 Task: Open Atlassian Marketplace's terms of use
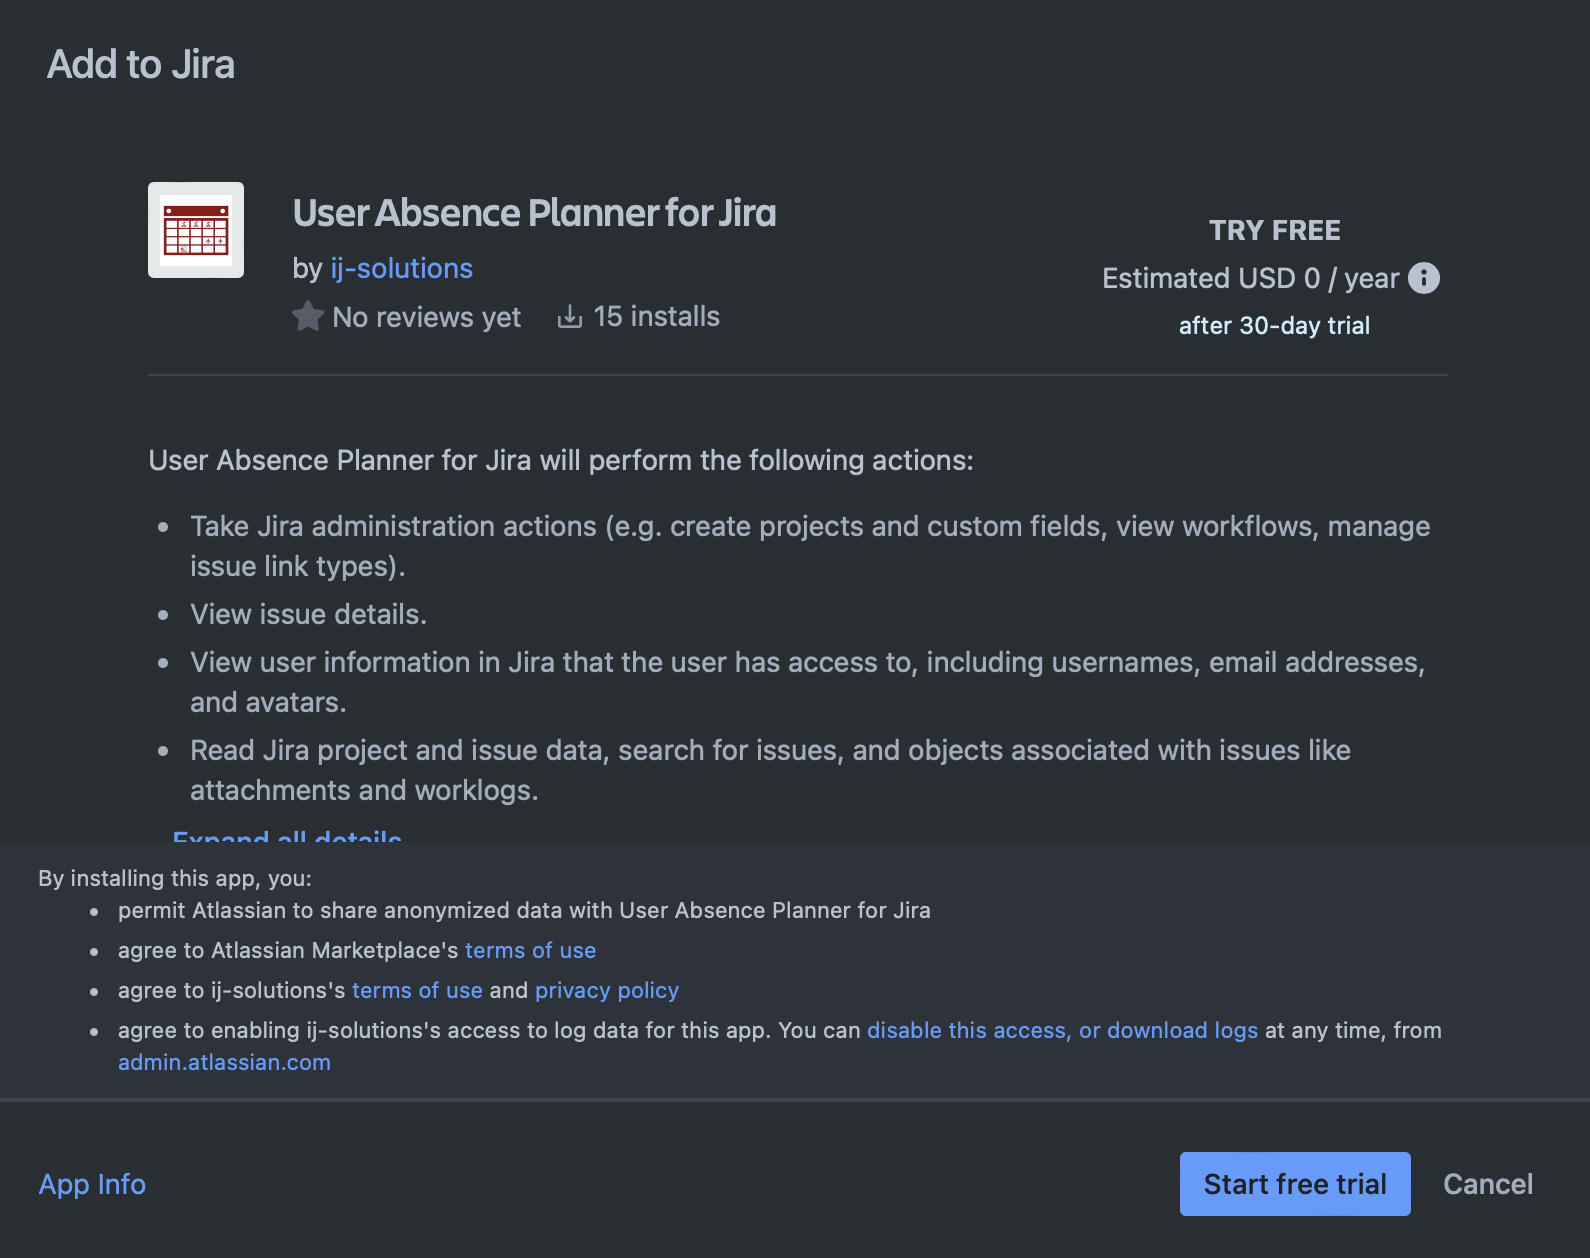[530, 950]
